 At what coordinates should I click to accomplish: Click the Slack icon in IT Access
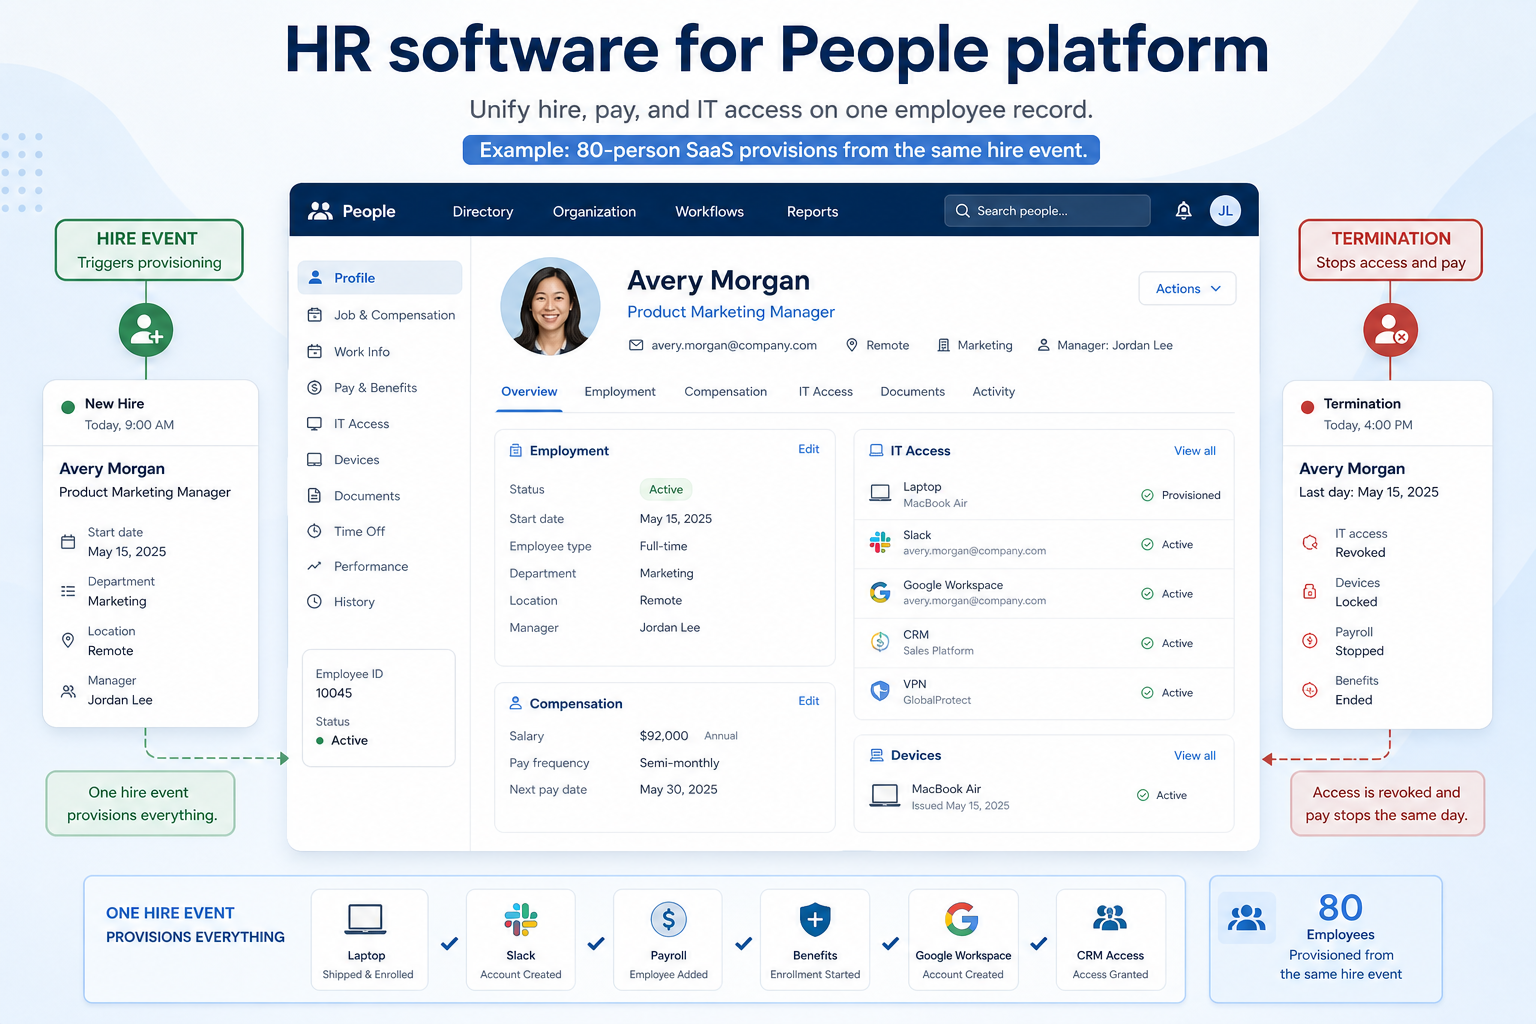click(880, 543)
